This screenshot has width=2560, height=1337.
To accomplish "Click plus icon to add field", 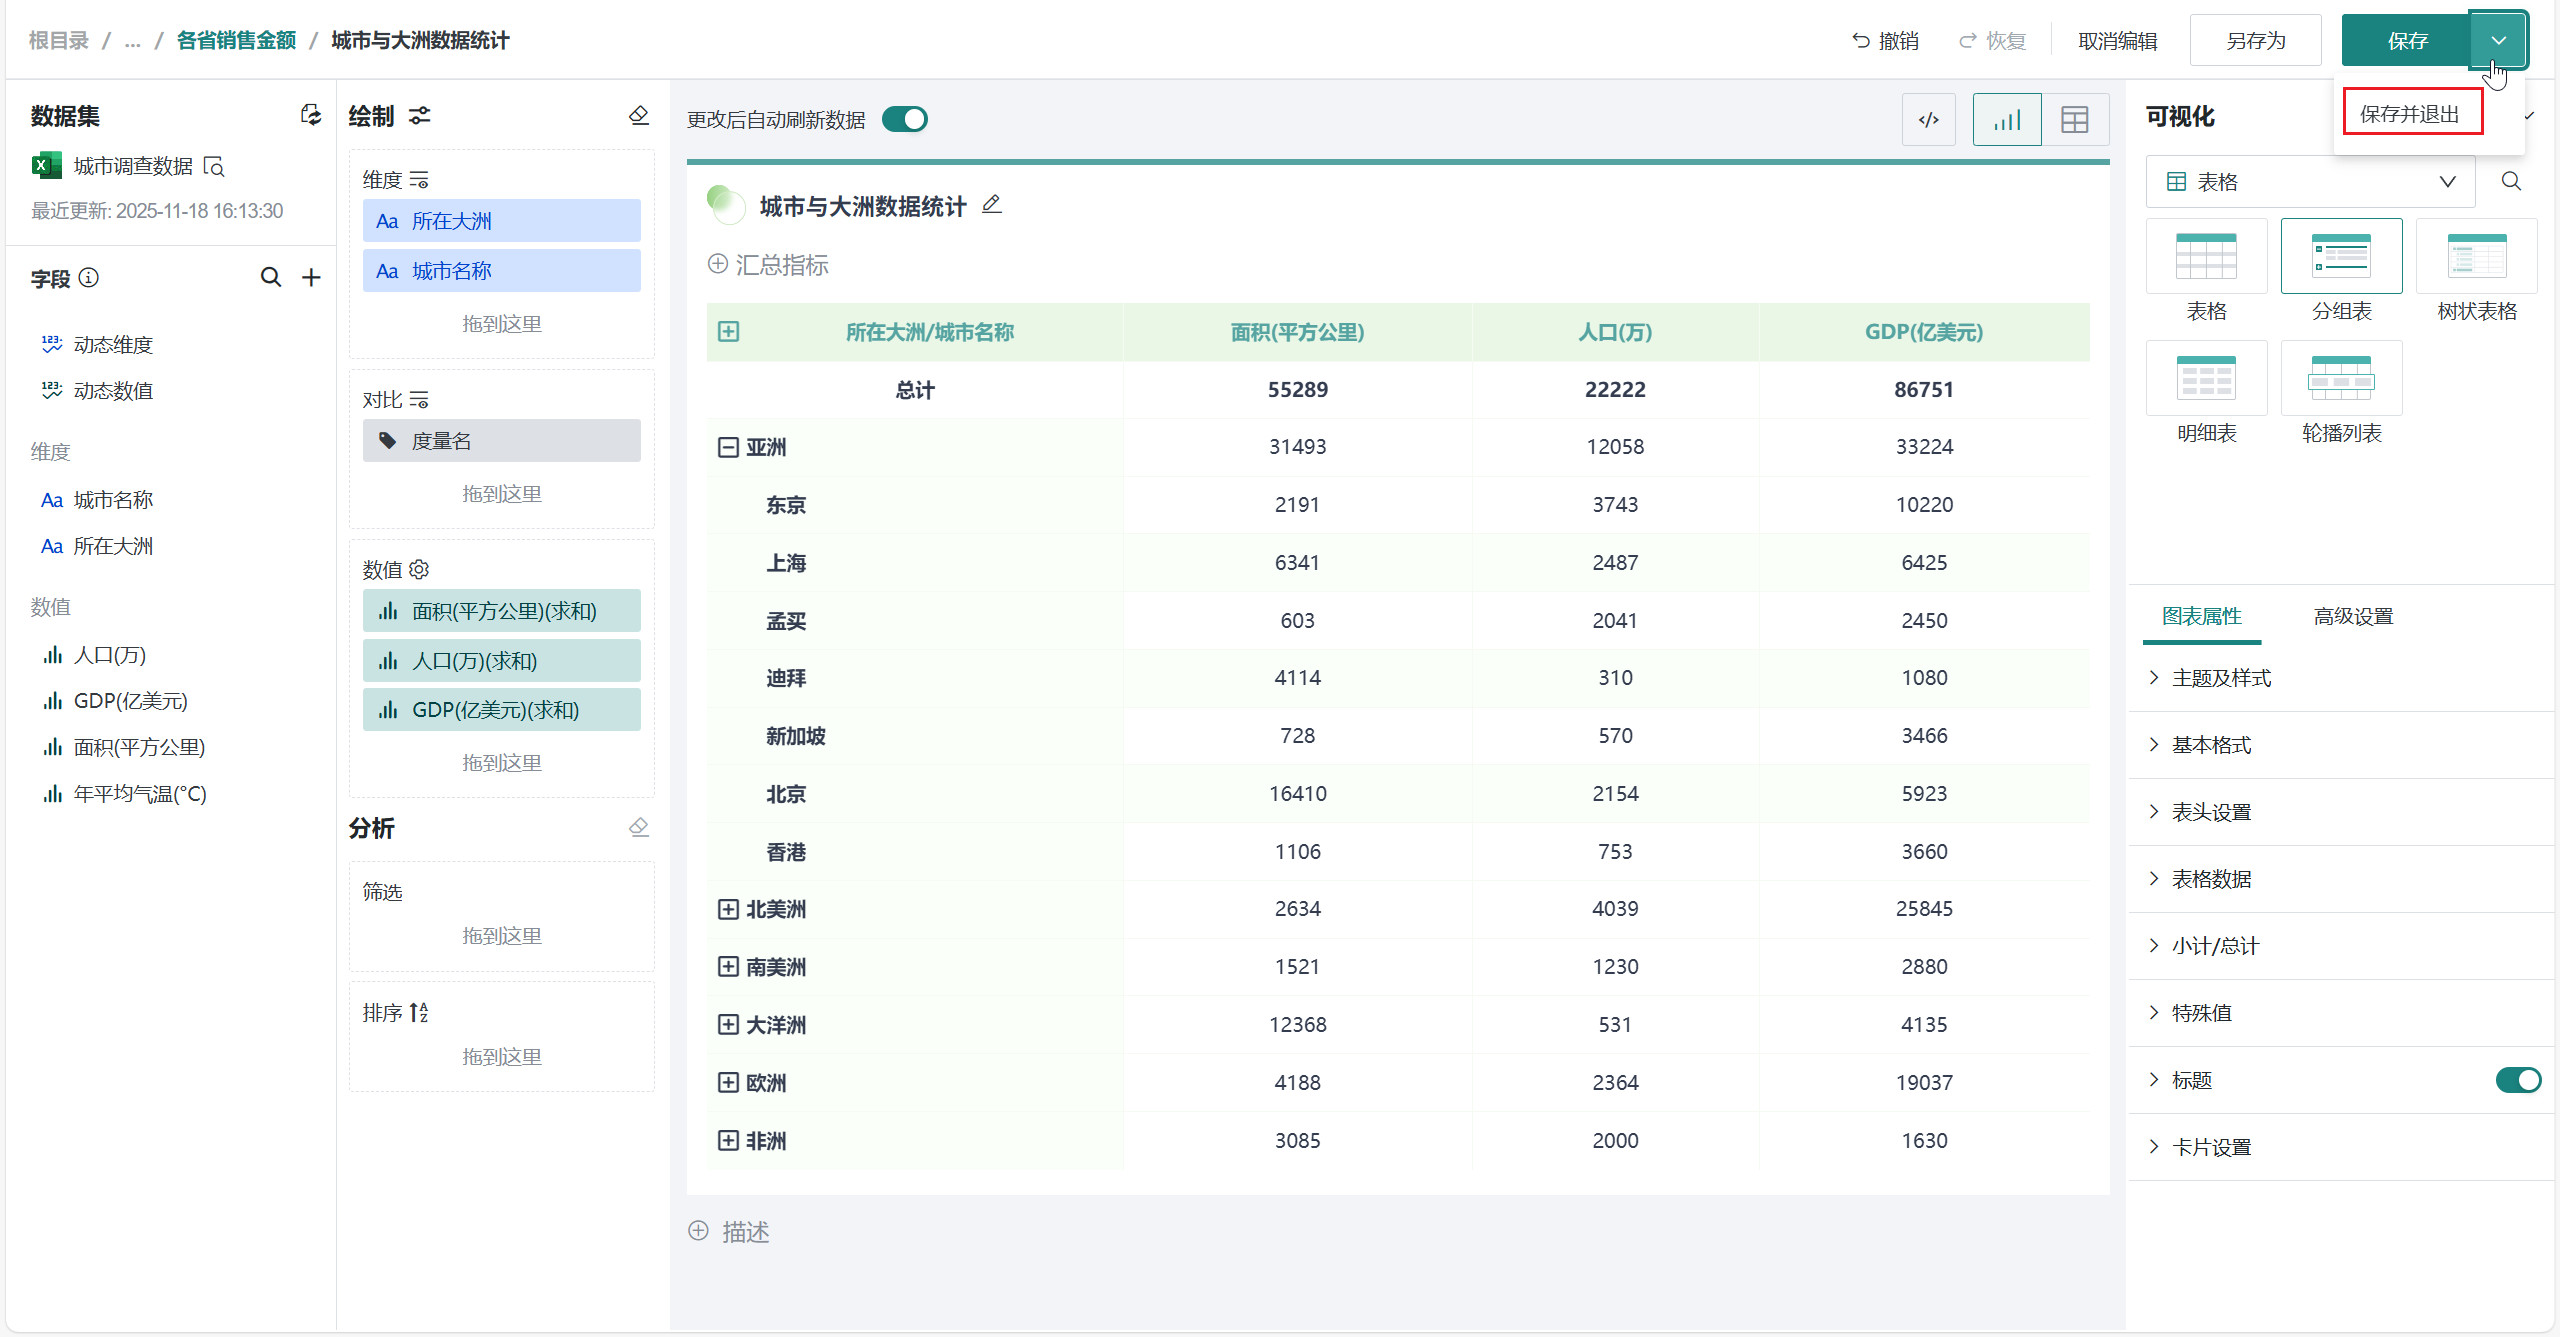I will 312,278.
